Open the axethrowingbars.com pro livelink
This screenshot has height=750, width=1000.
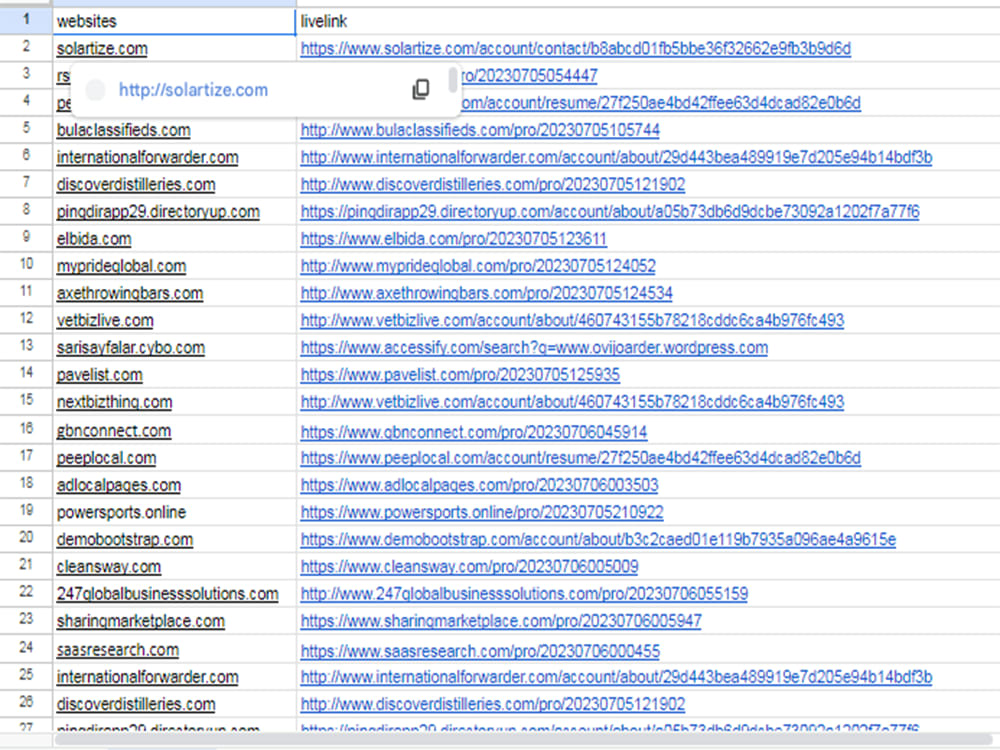click(486, 293)
